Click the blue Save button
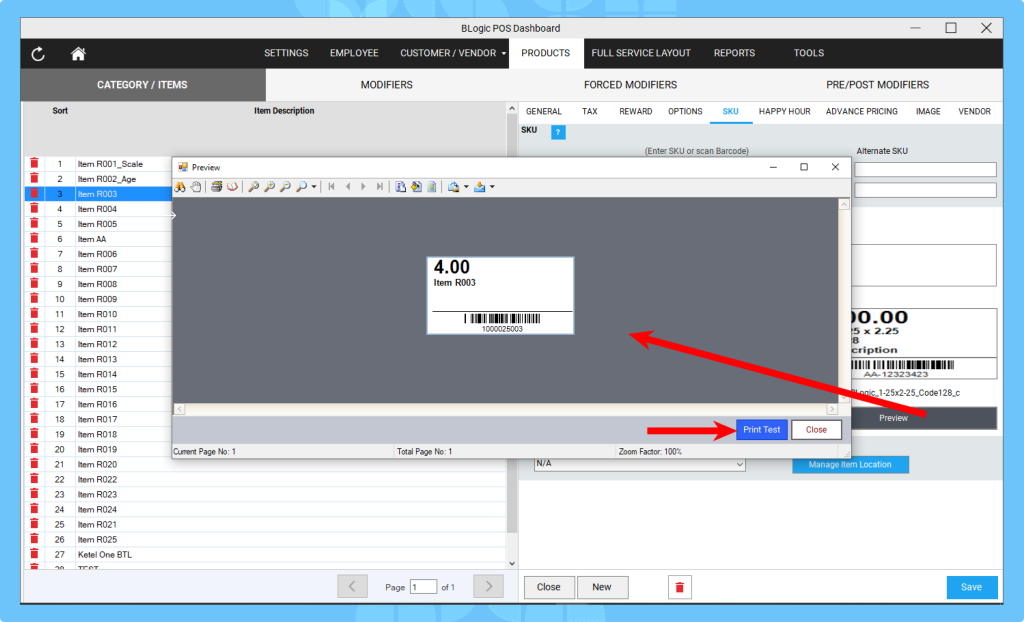 (x=972, y=587)
